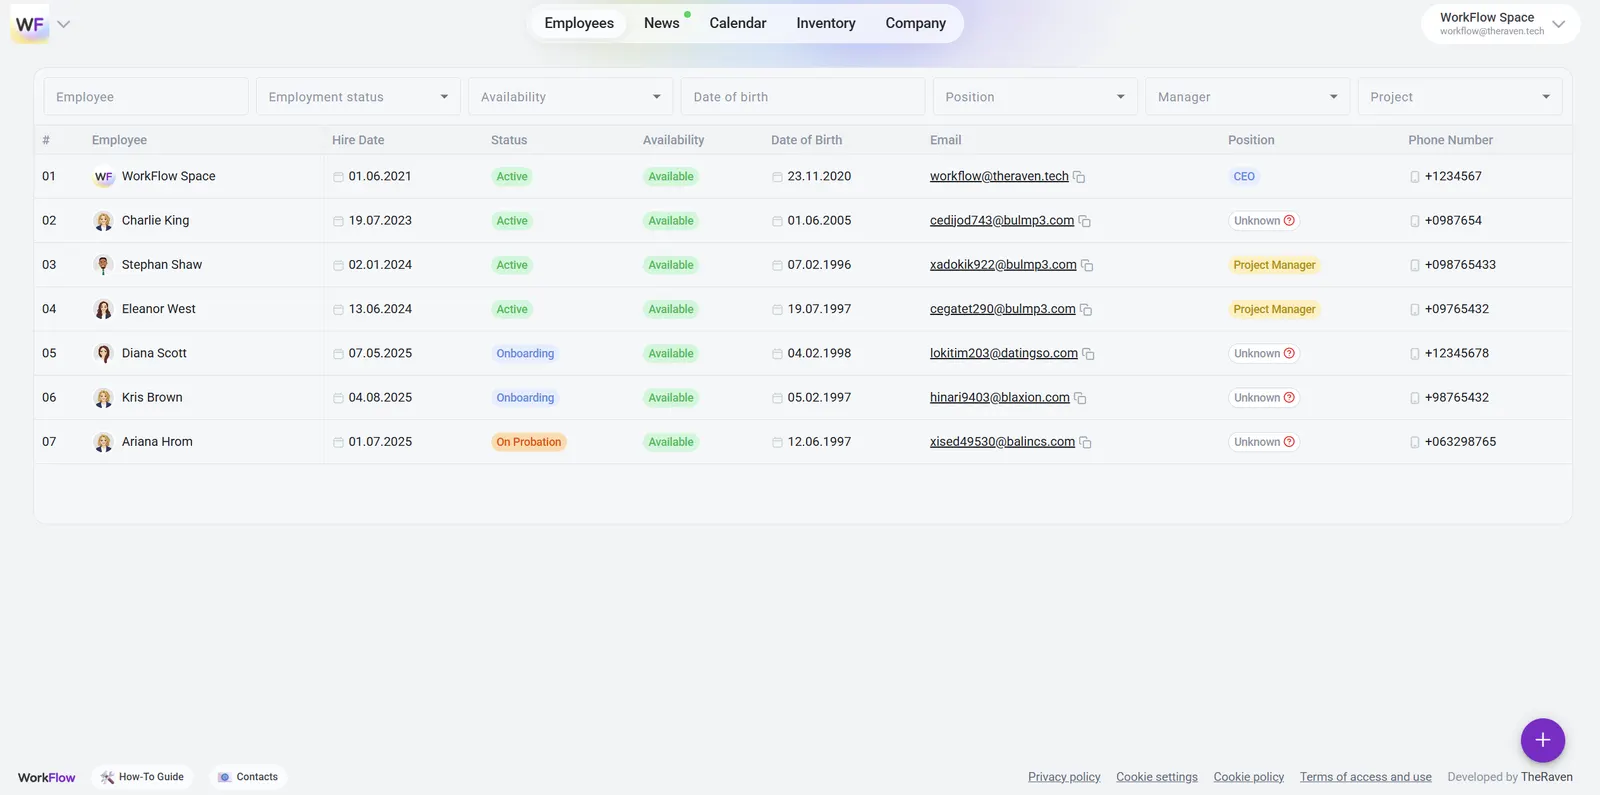Viewport: 1600px width, 795px height.
Task: Click the WF logo icon
Action: coord(29,24)
